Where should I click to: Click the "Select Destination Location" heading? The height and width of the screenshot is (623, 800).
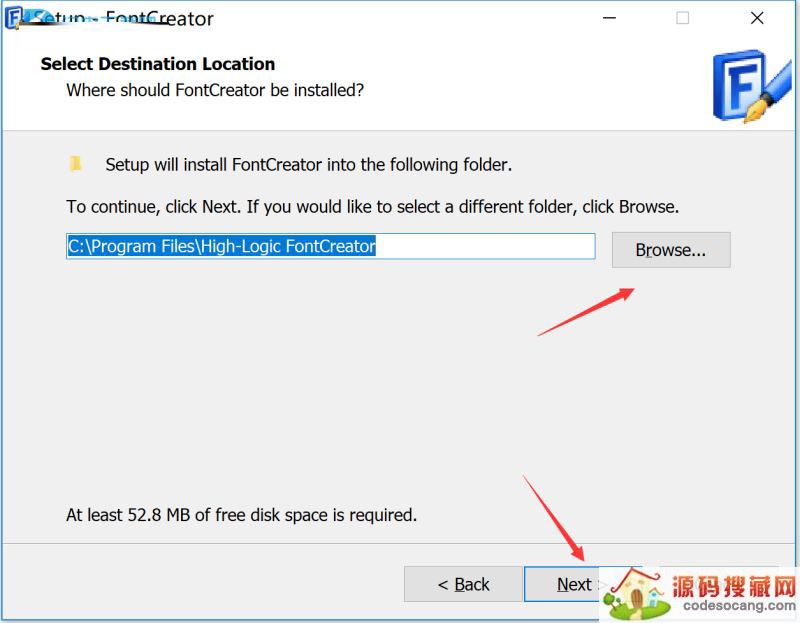pyautogui.click(x=158, y=64)
